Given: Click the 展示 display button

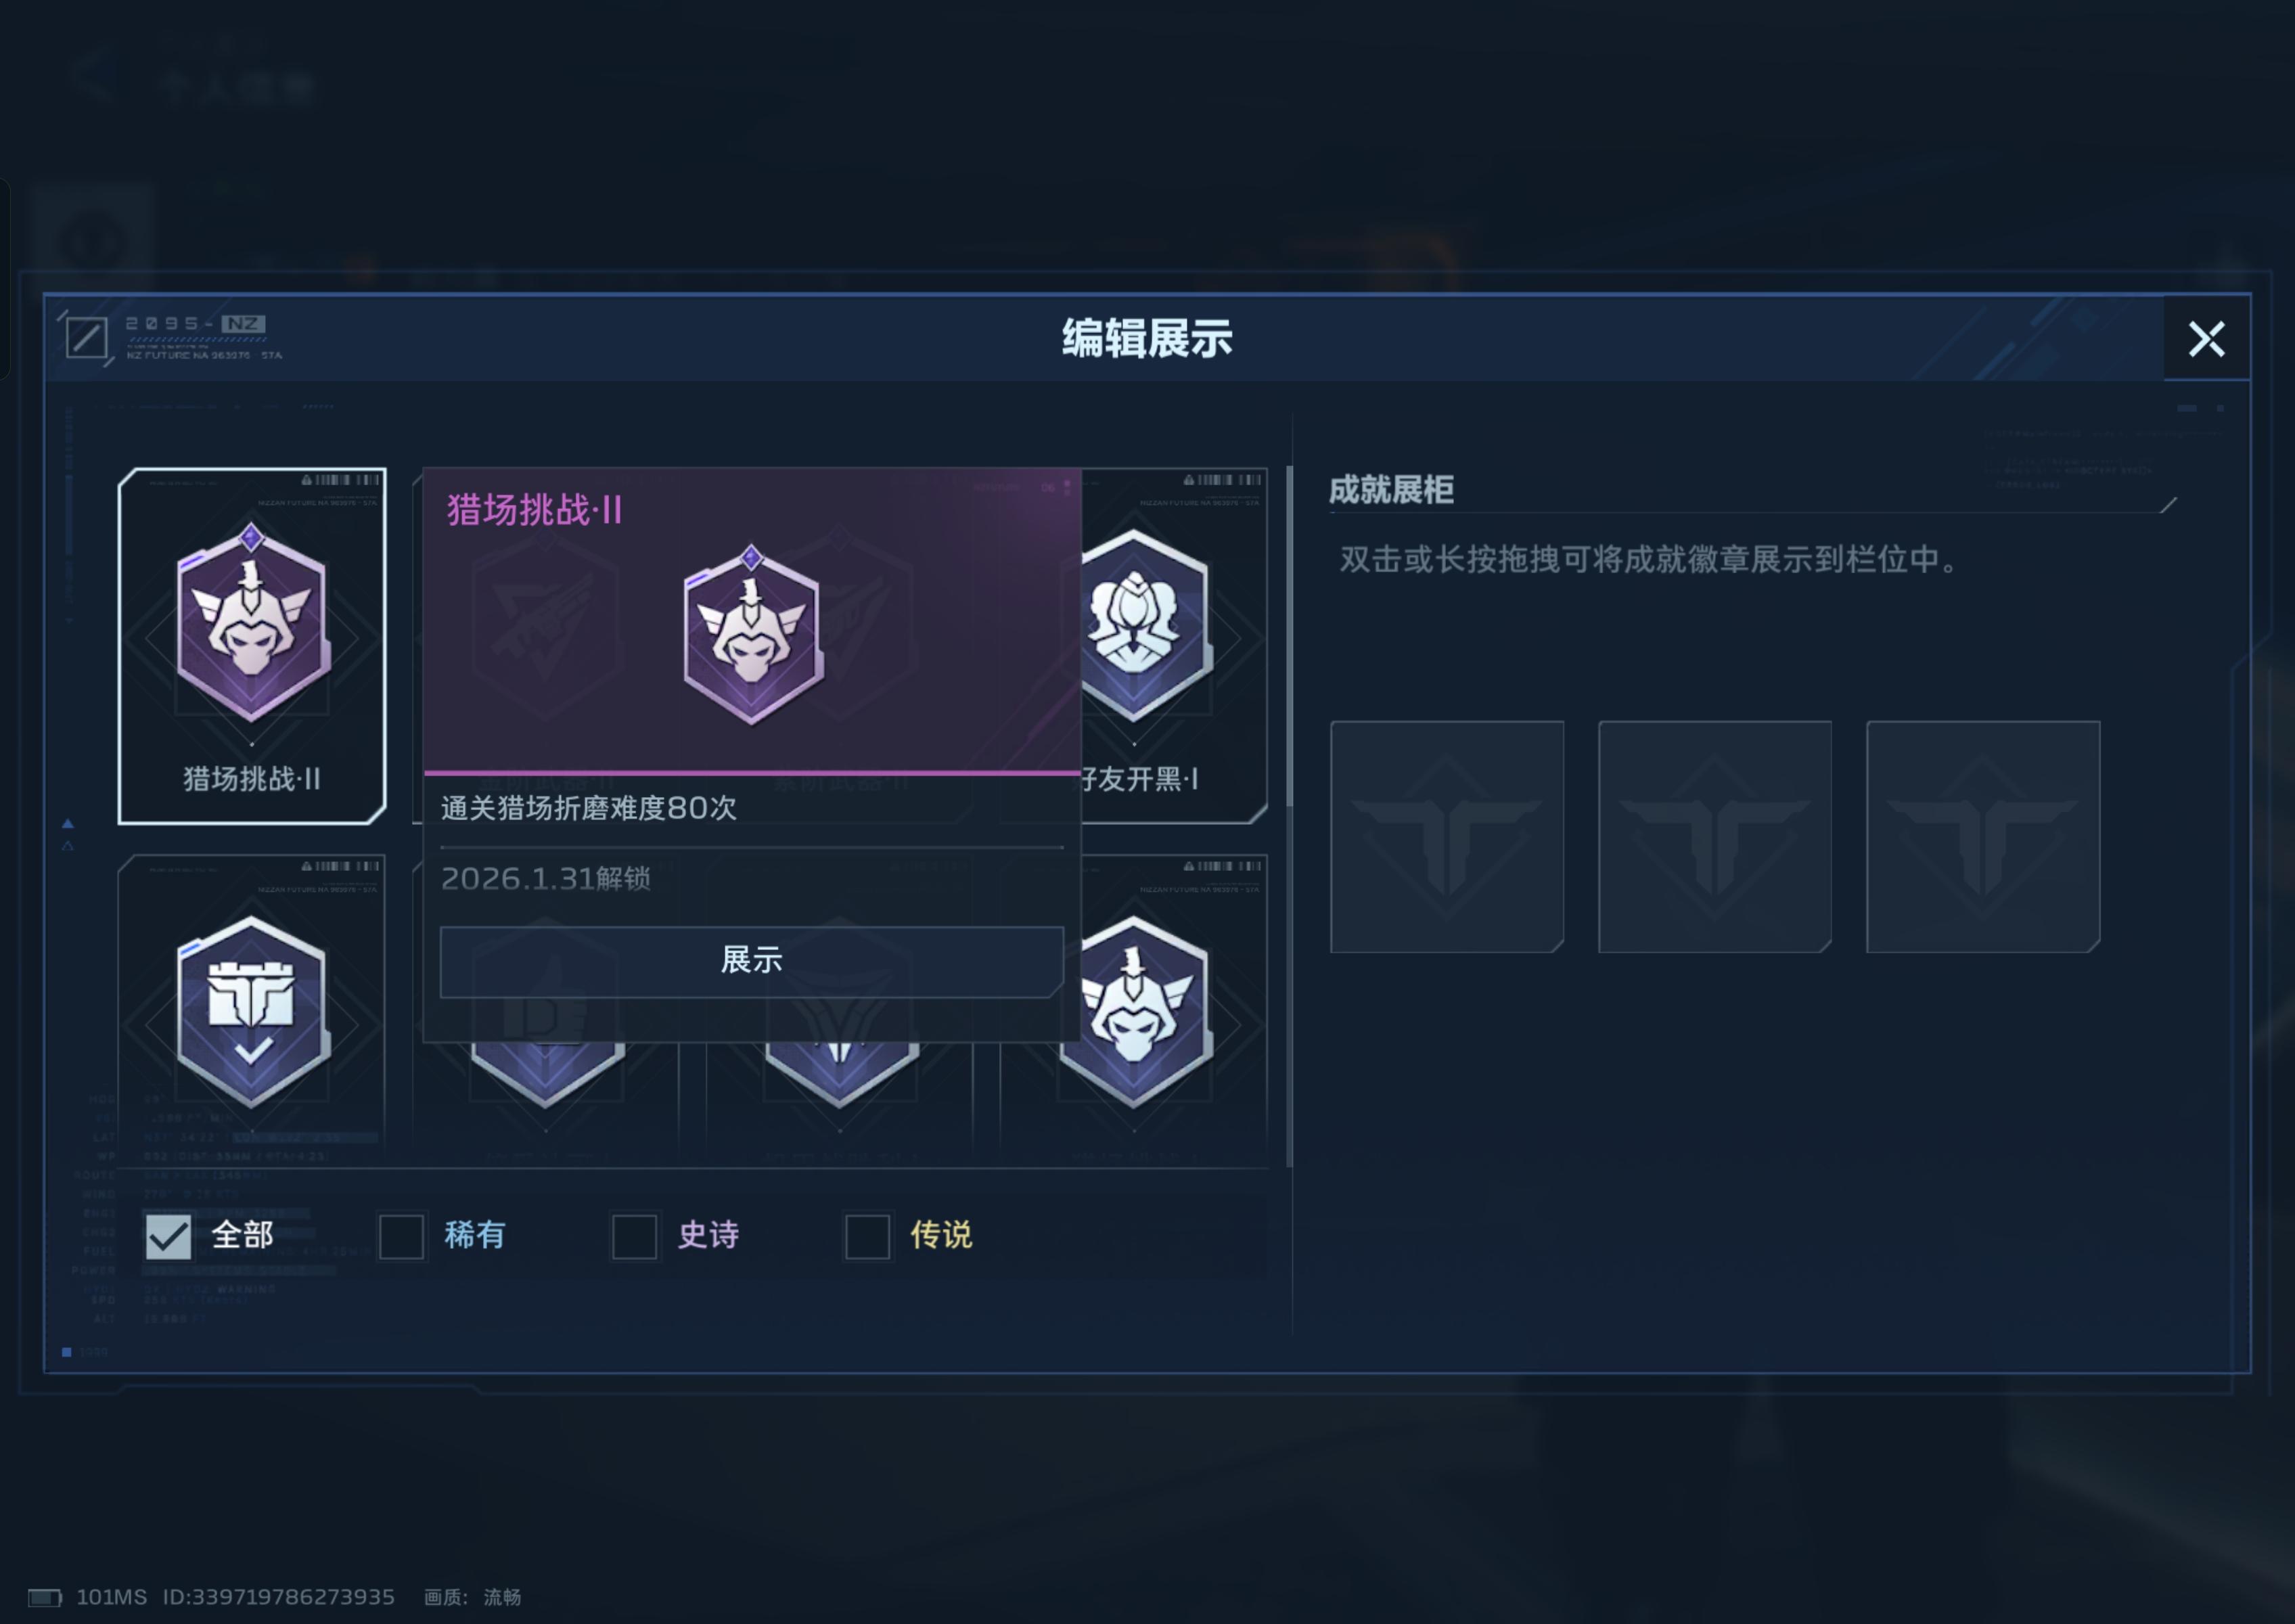Looking at the screenshot, I should click(x=752, y=961).
